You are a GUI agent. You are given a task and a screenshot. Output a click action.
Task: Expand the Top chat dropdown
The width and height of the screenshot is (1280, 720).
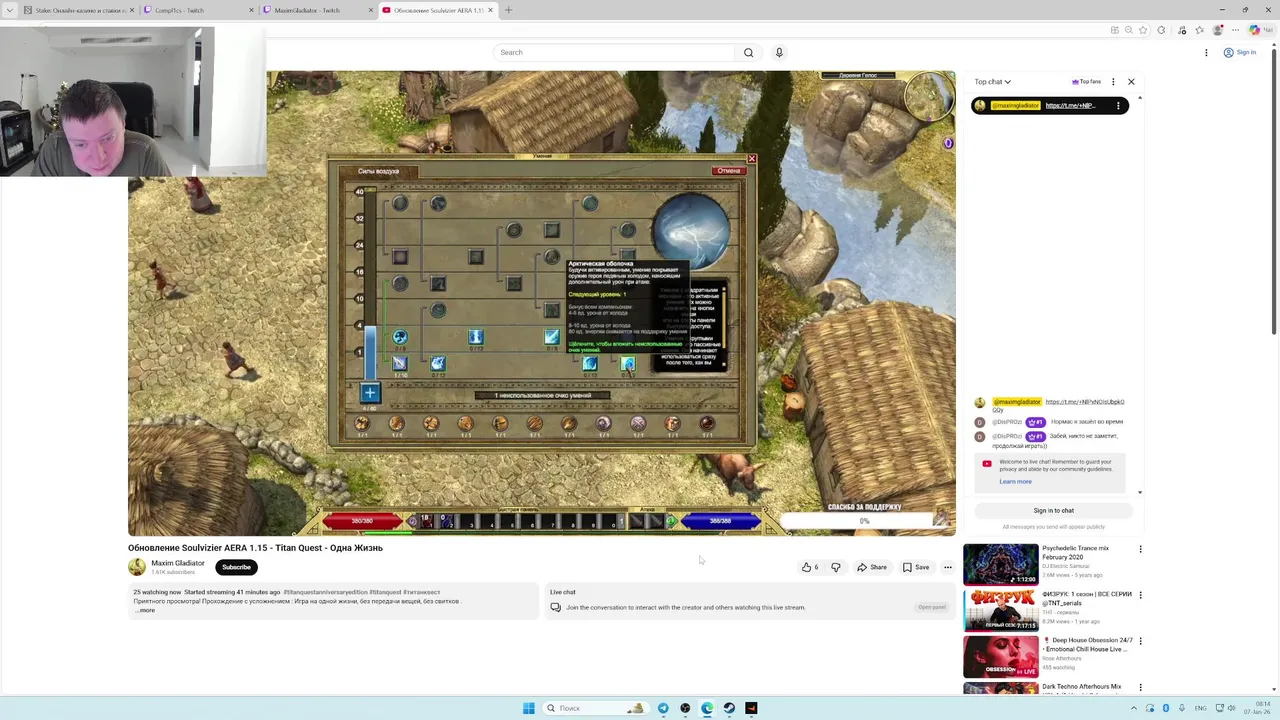pos(992,82)
